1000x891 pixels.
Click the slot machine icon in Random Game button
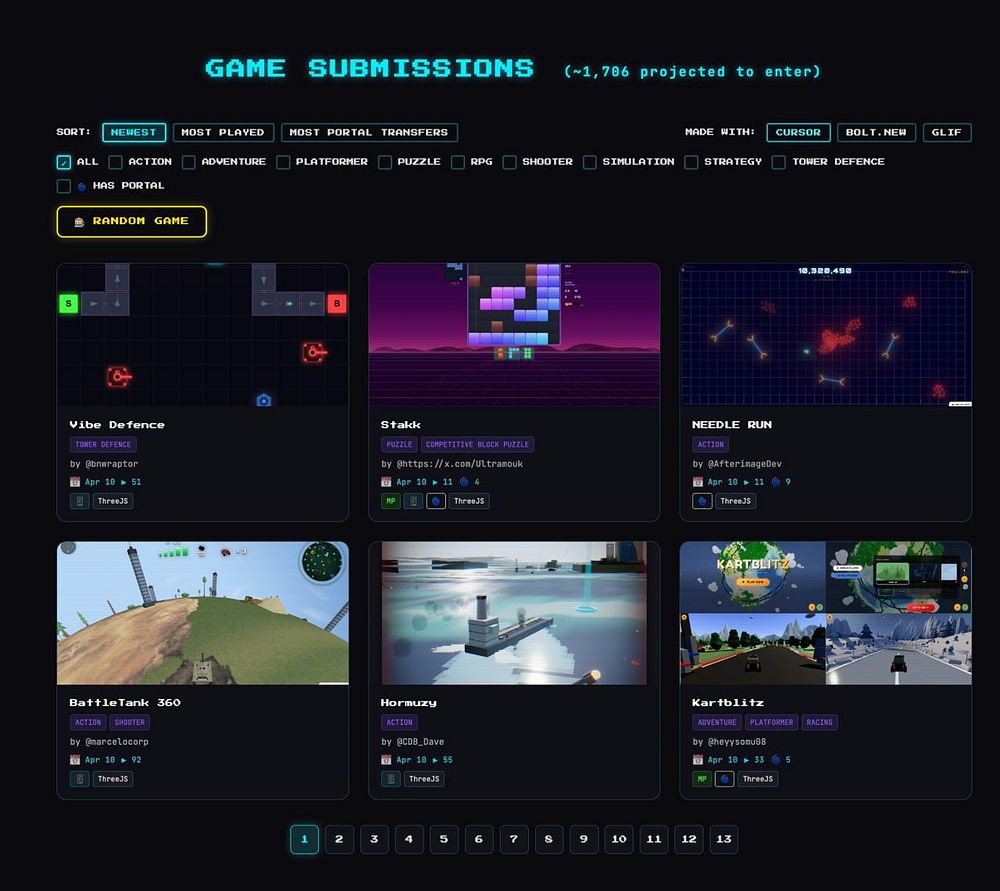click(x=79, y=221)
